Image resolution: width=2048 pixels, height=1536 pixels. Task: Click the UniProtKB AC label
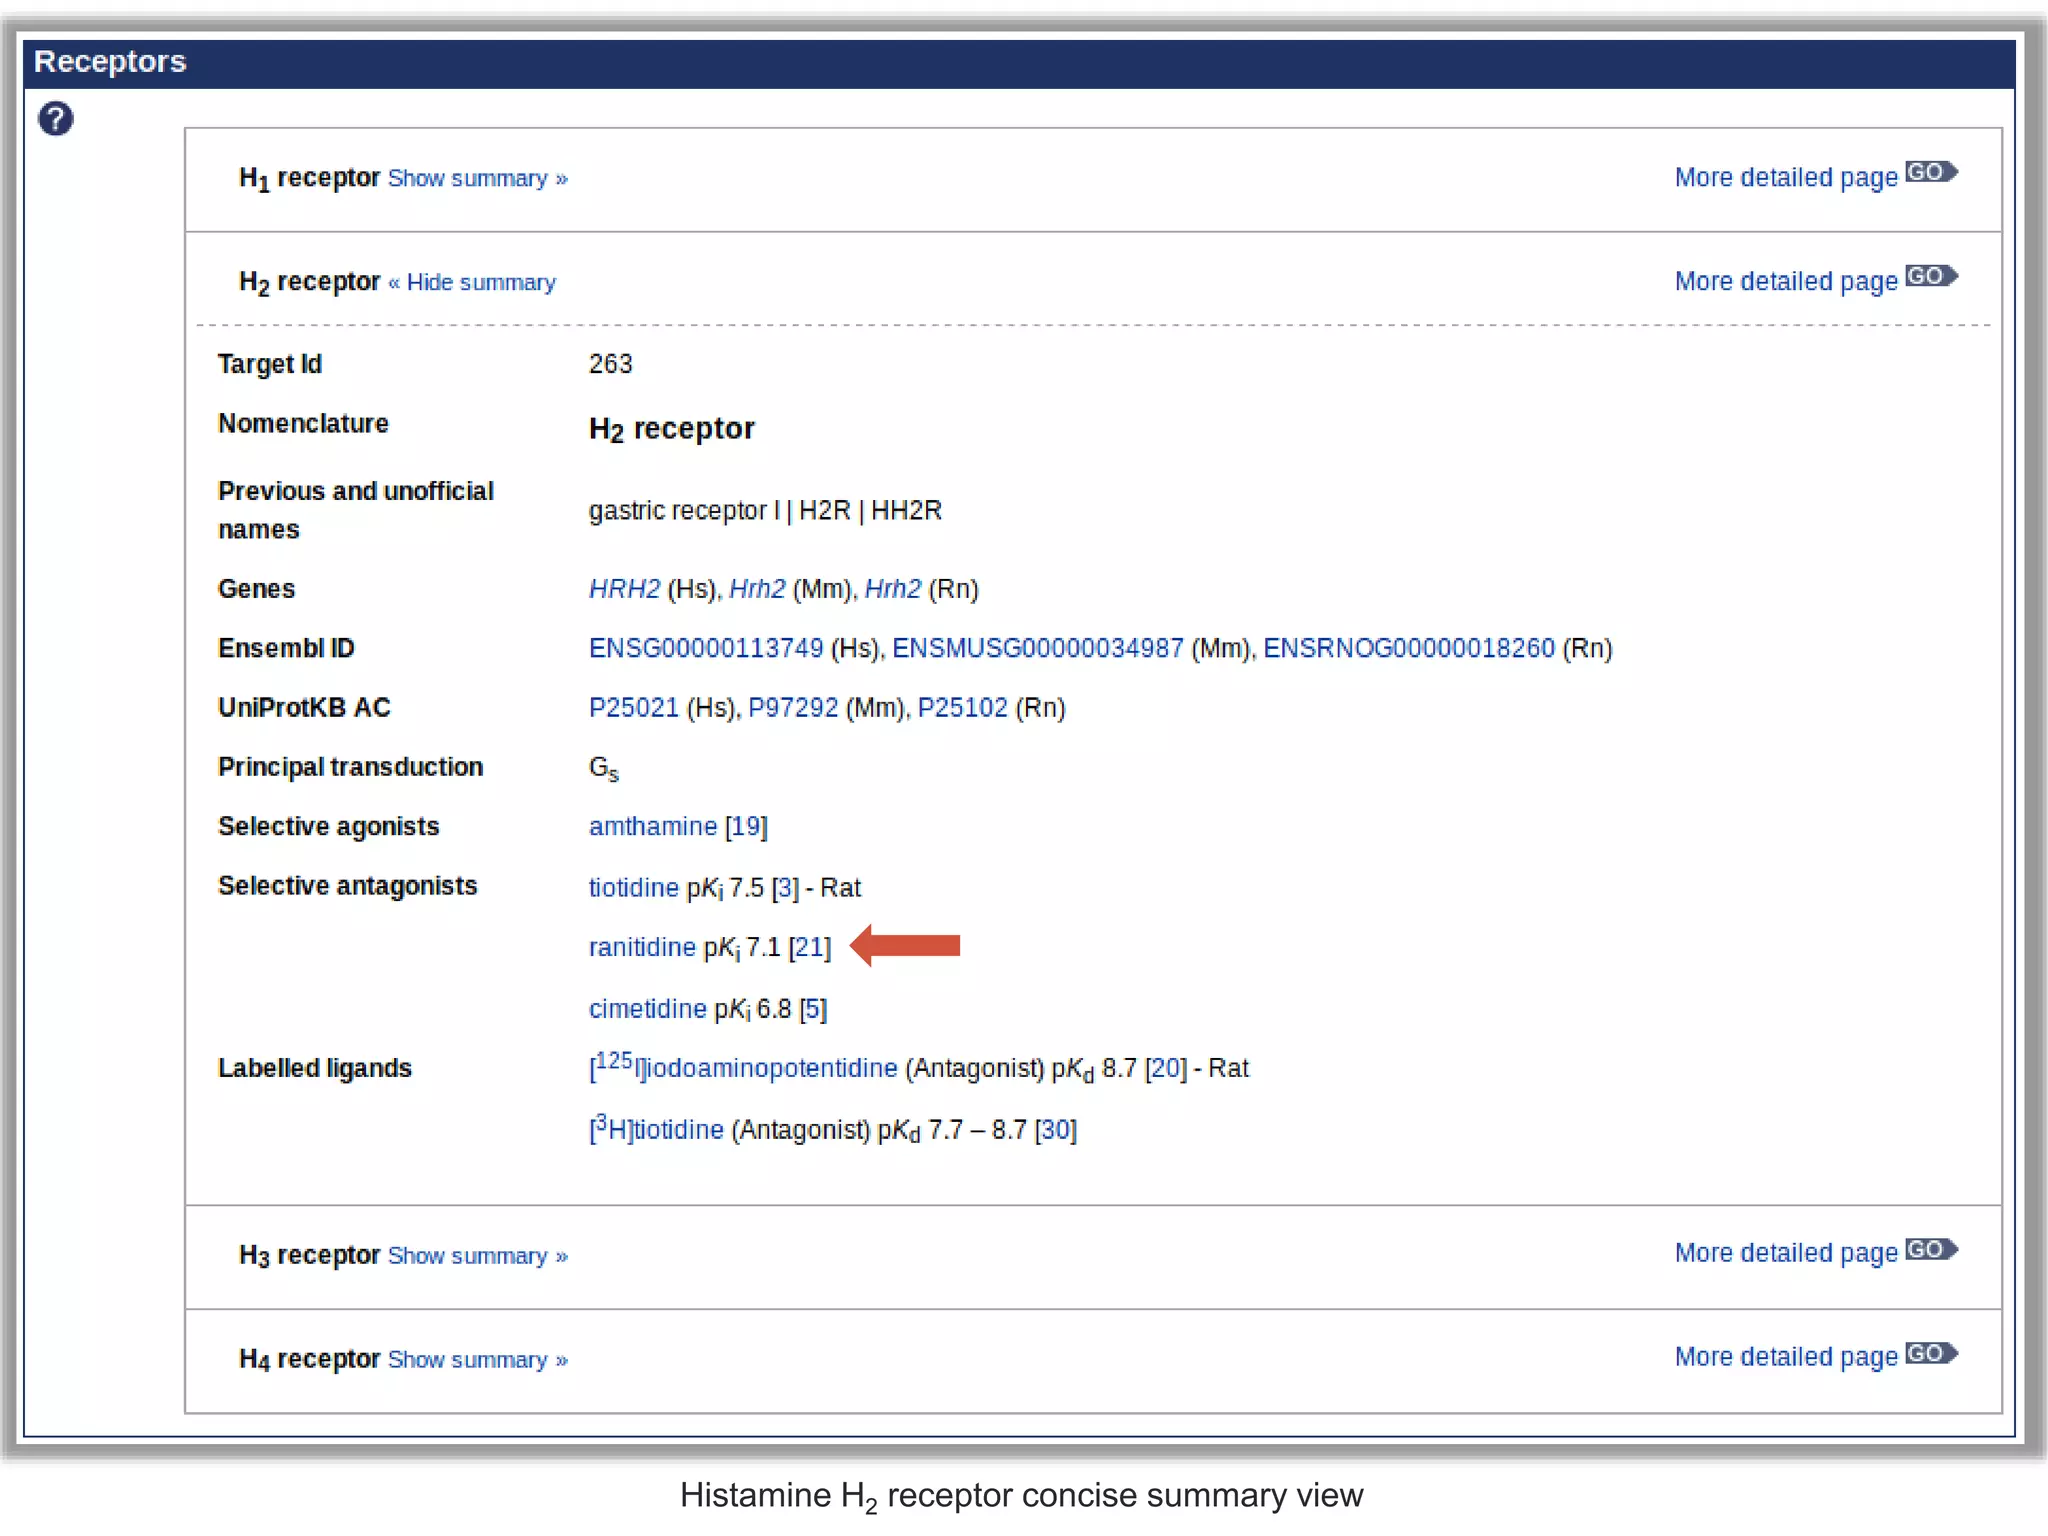coord(304,707)
